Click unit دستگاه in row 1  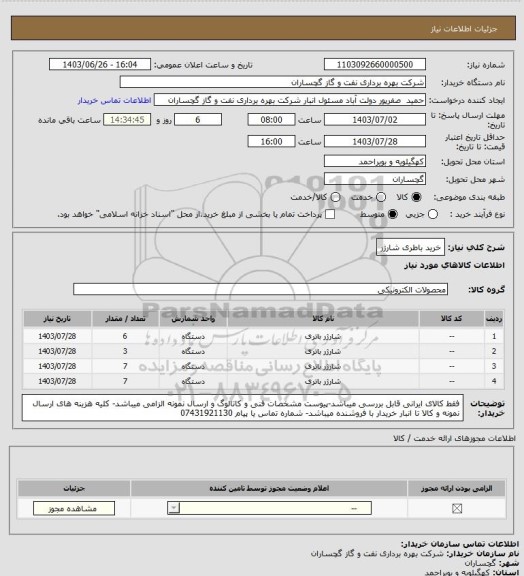tap(193, 336)
